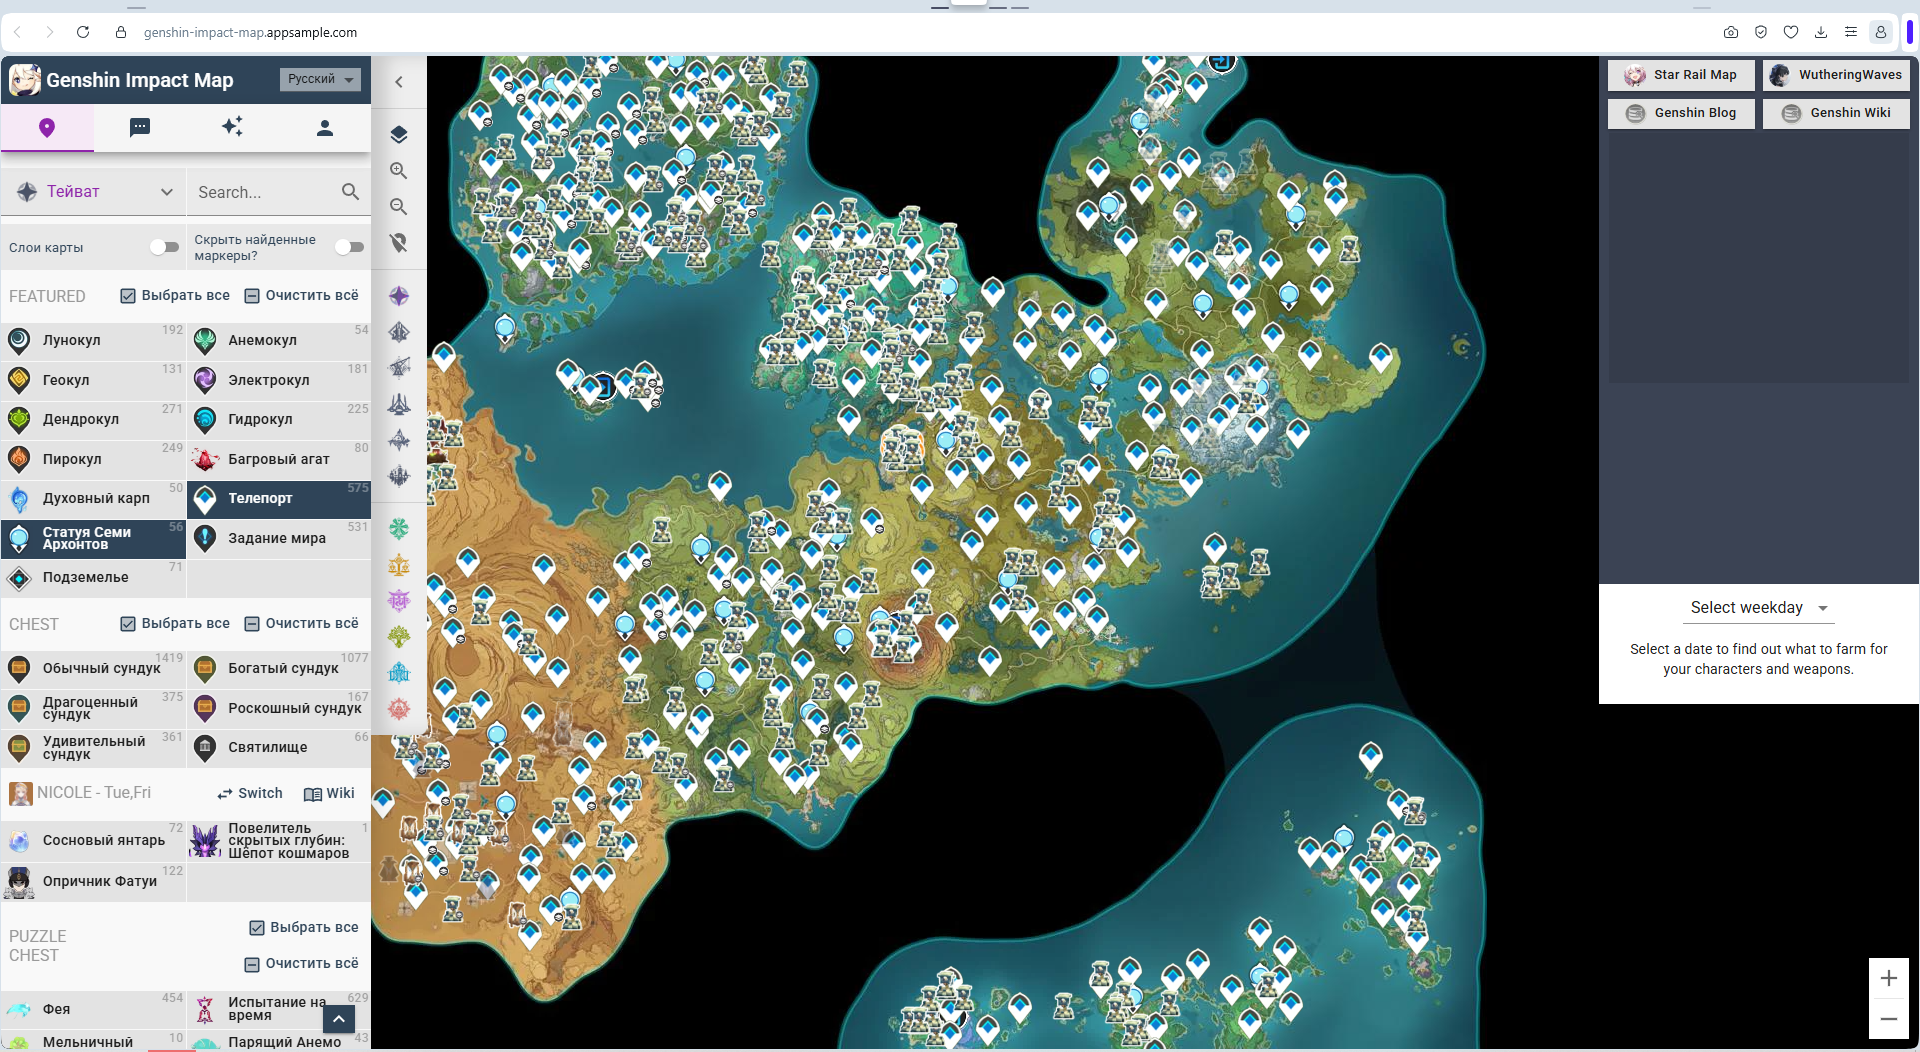This screenshot has height=1052, width=1920.
Task: Click the Search markers input field
Action: 266,192
